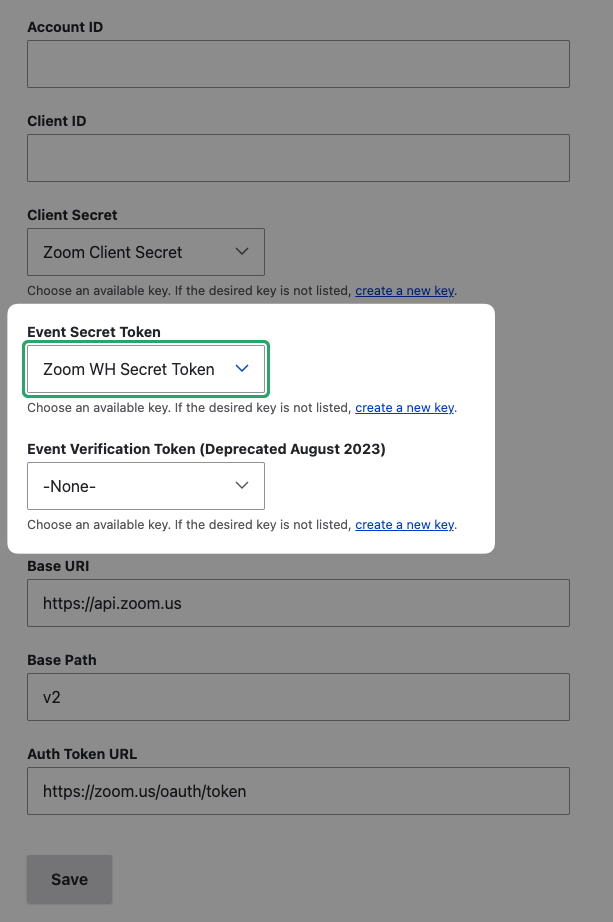This screenshot has width=613, height=922.
Task: Open the Client Secret dropdown
Action: tap(146, 252)
